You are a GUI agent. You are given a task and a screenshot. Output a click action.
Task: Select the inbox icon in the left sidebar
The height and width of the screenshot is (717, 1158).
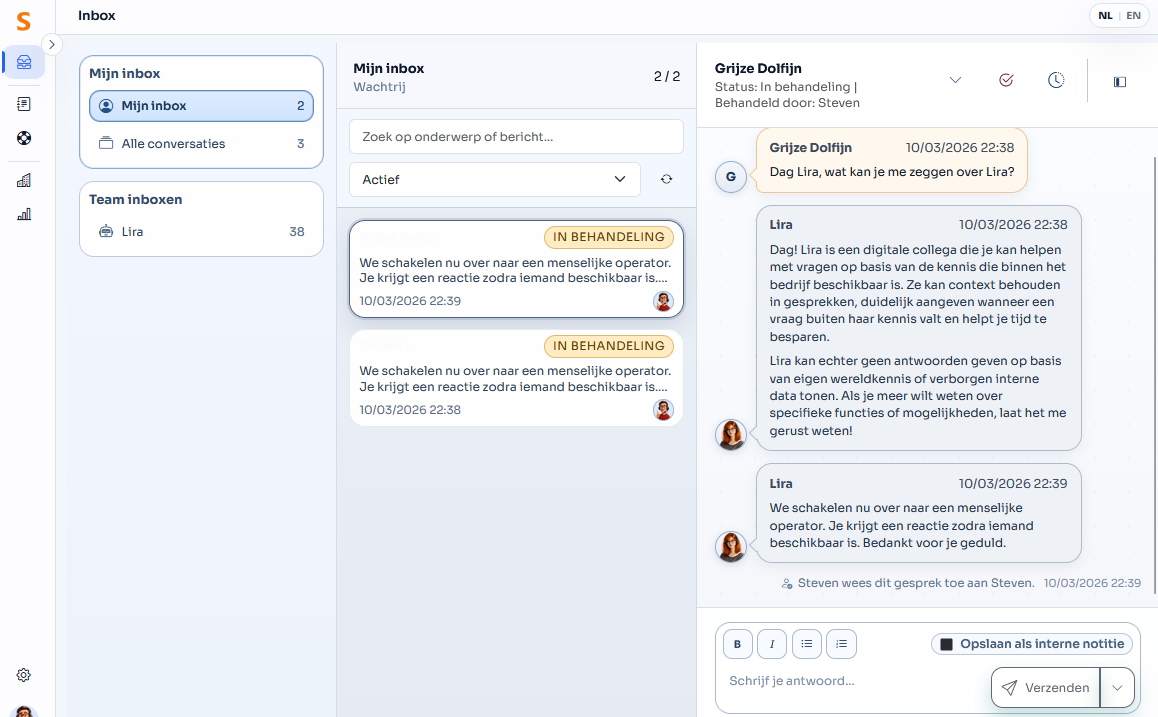(x=23, y=62)
